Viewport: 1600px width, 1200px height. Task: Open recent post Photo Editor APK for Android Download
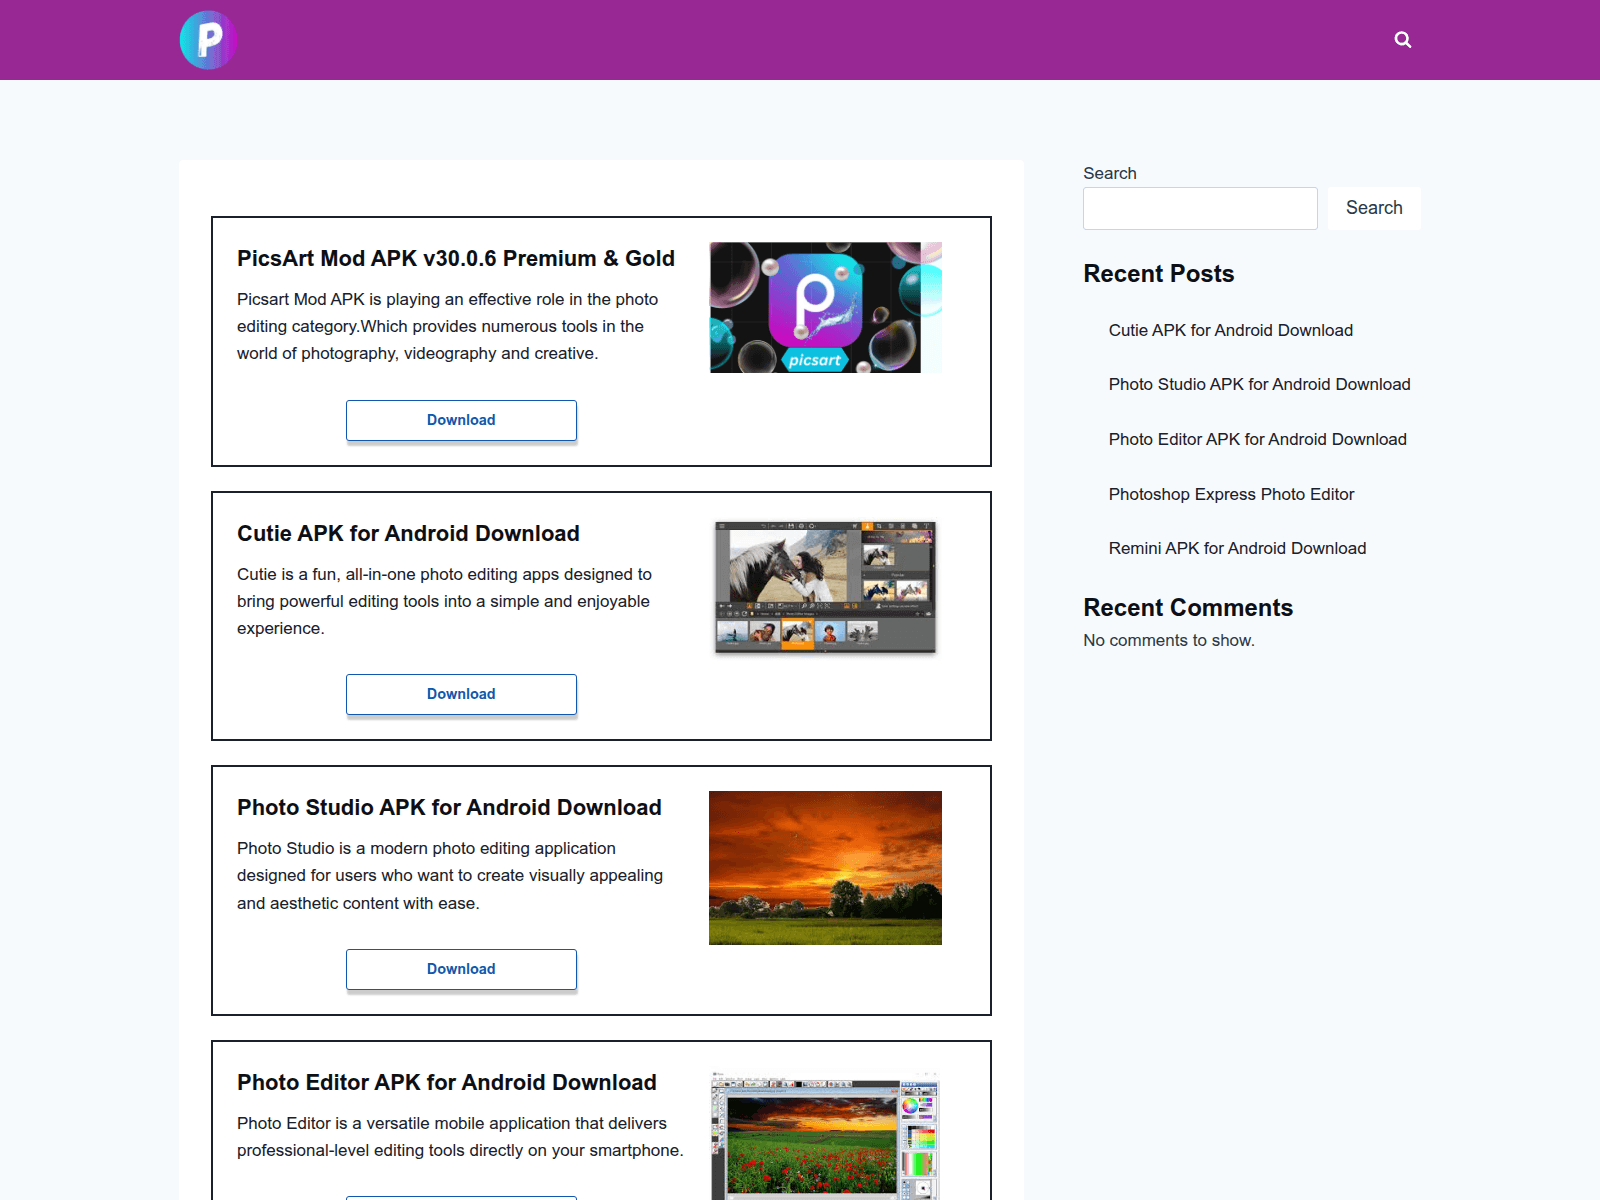[1258, 439]
